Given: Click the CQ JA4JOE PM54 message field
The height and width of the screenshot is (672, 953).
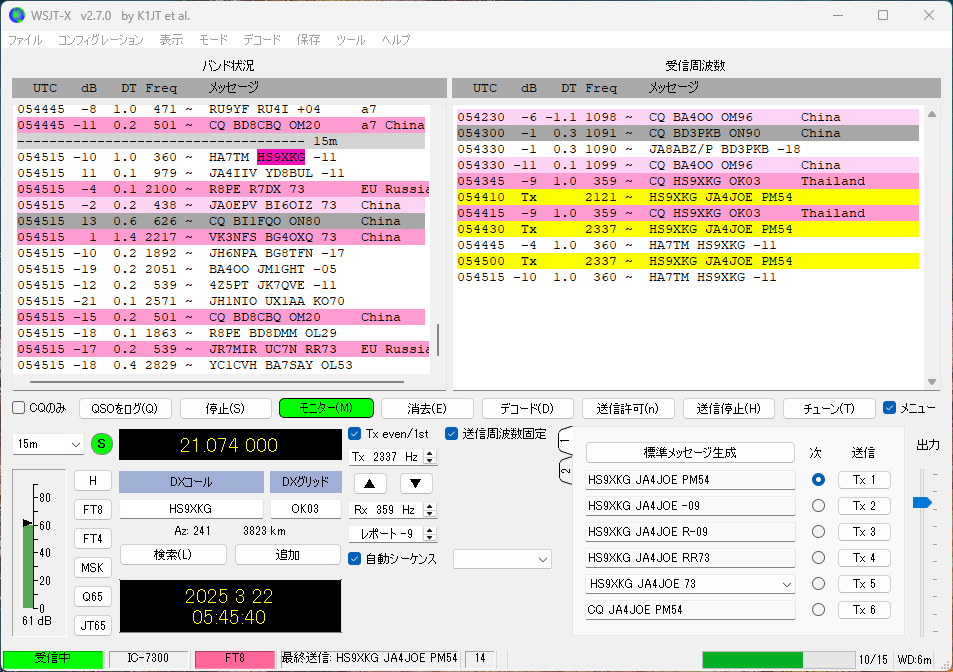Looking at the screenshot, I should click(x=690, y=609).
